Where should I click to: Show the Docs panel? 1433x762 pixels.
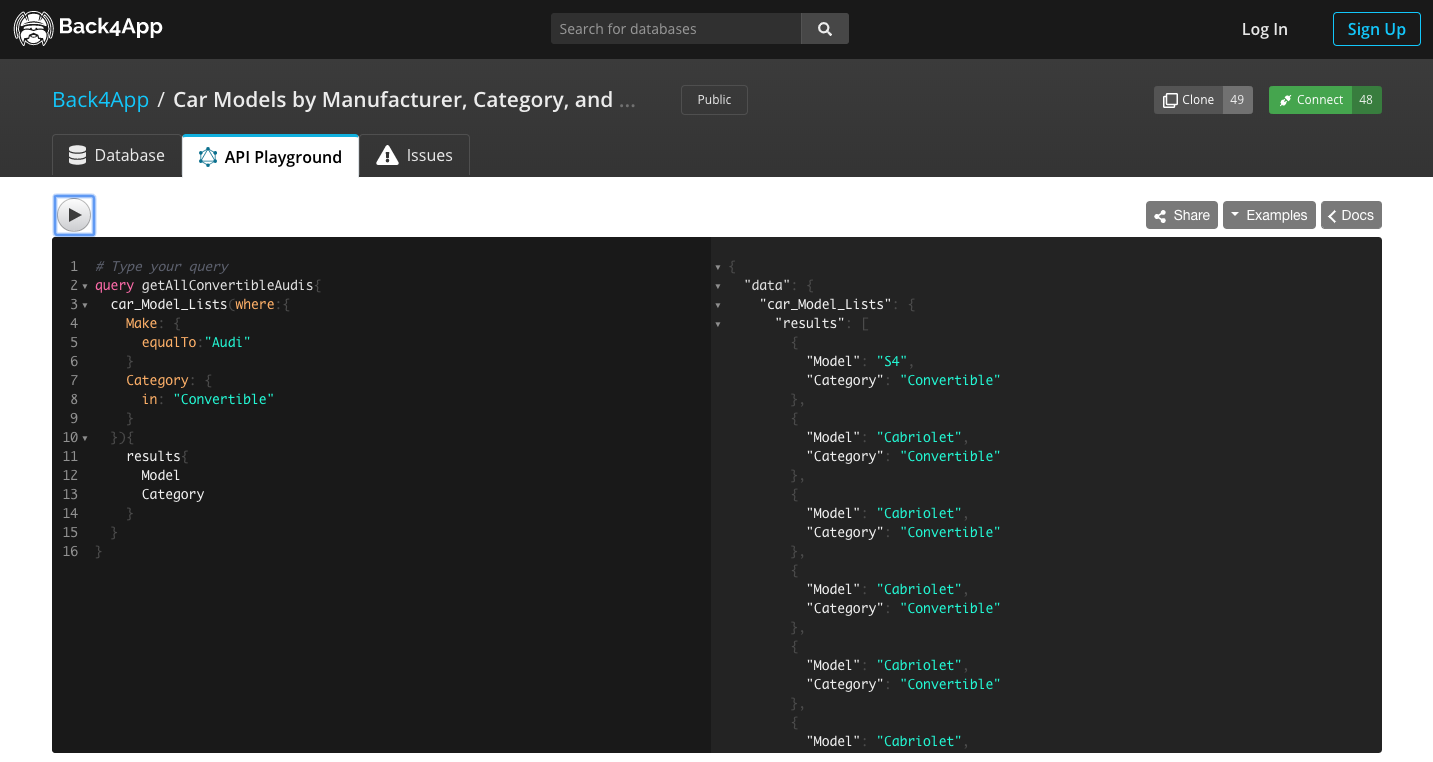1351,215
